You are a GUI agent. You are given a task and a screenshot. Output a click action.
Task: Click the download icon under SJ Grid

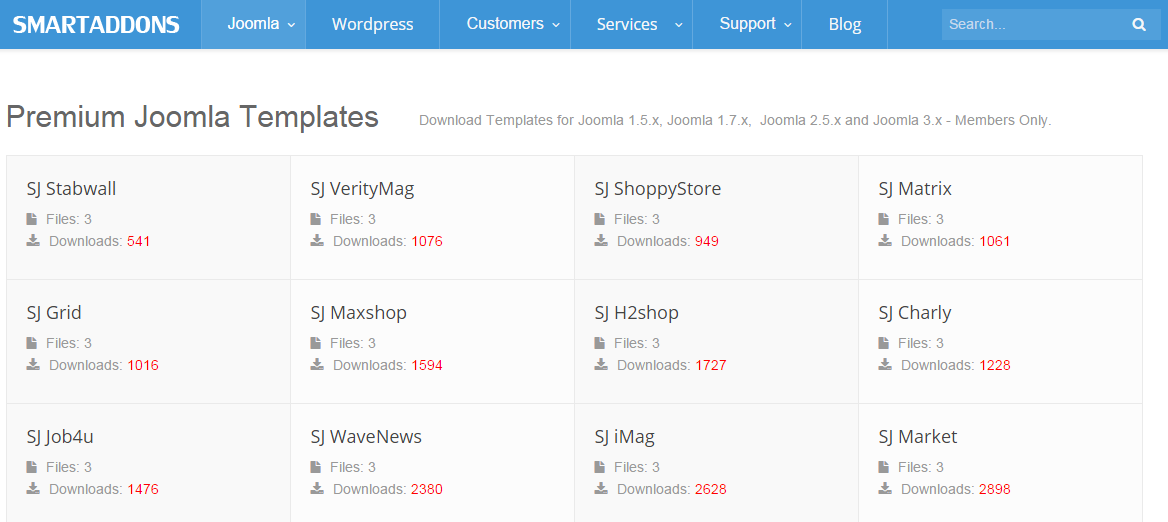(x=33, y=365)
